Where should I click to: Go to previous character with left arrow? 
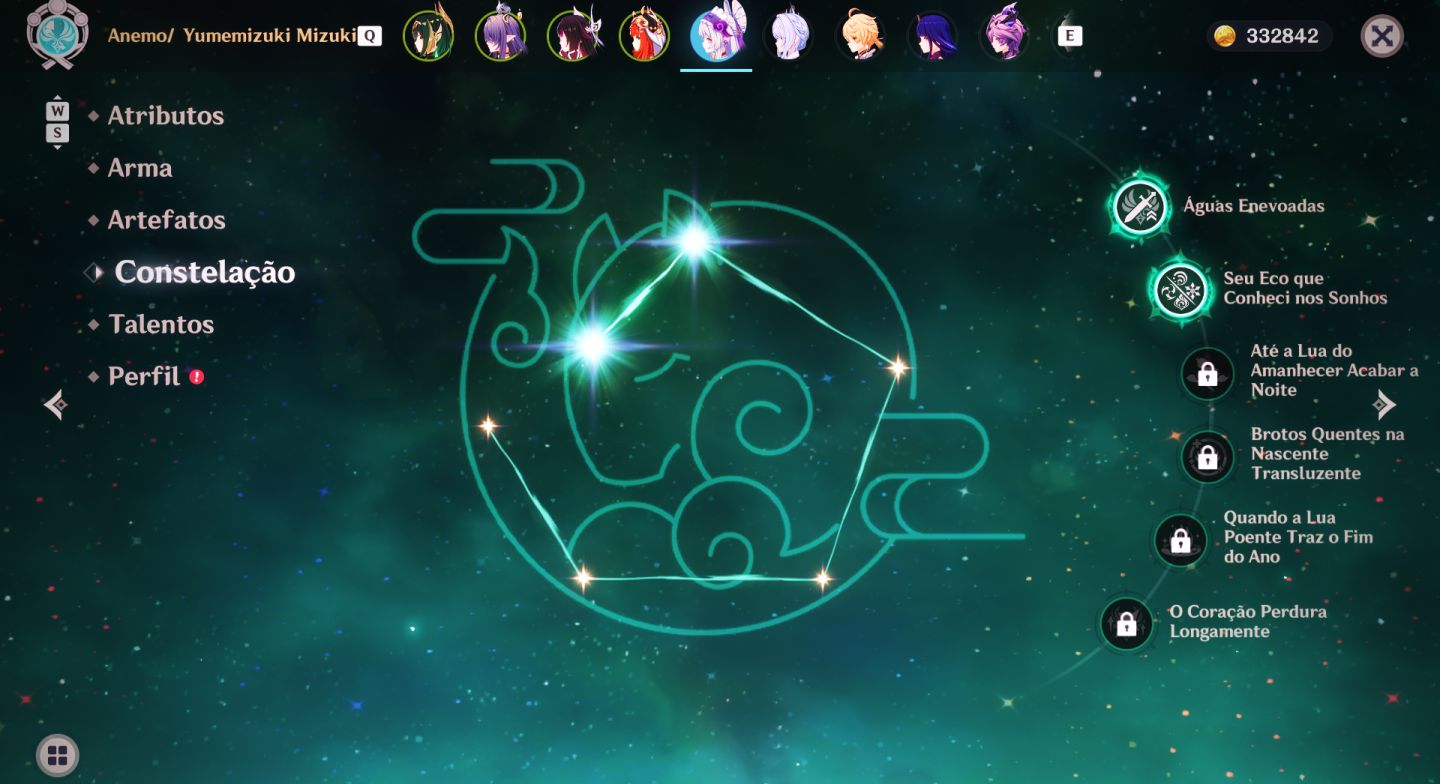click(56, 404)
